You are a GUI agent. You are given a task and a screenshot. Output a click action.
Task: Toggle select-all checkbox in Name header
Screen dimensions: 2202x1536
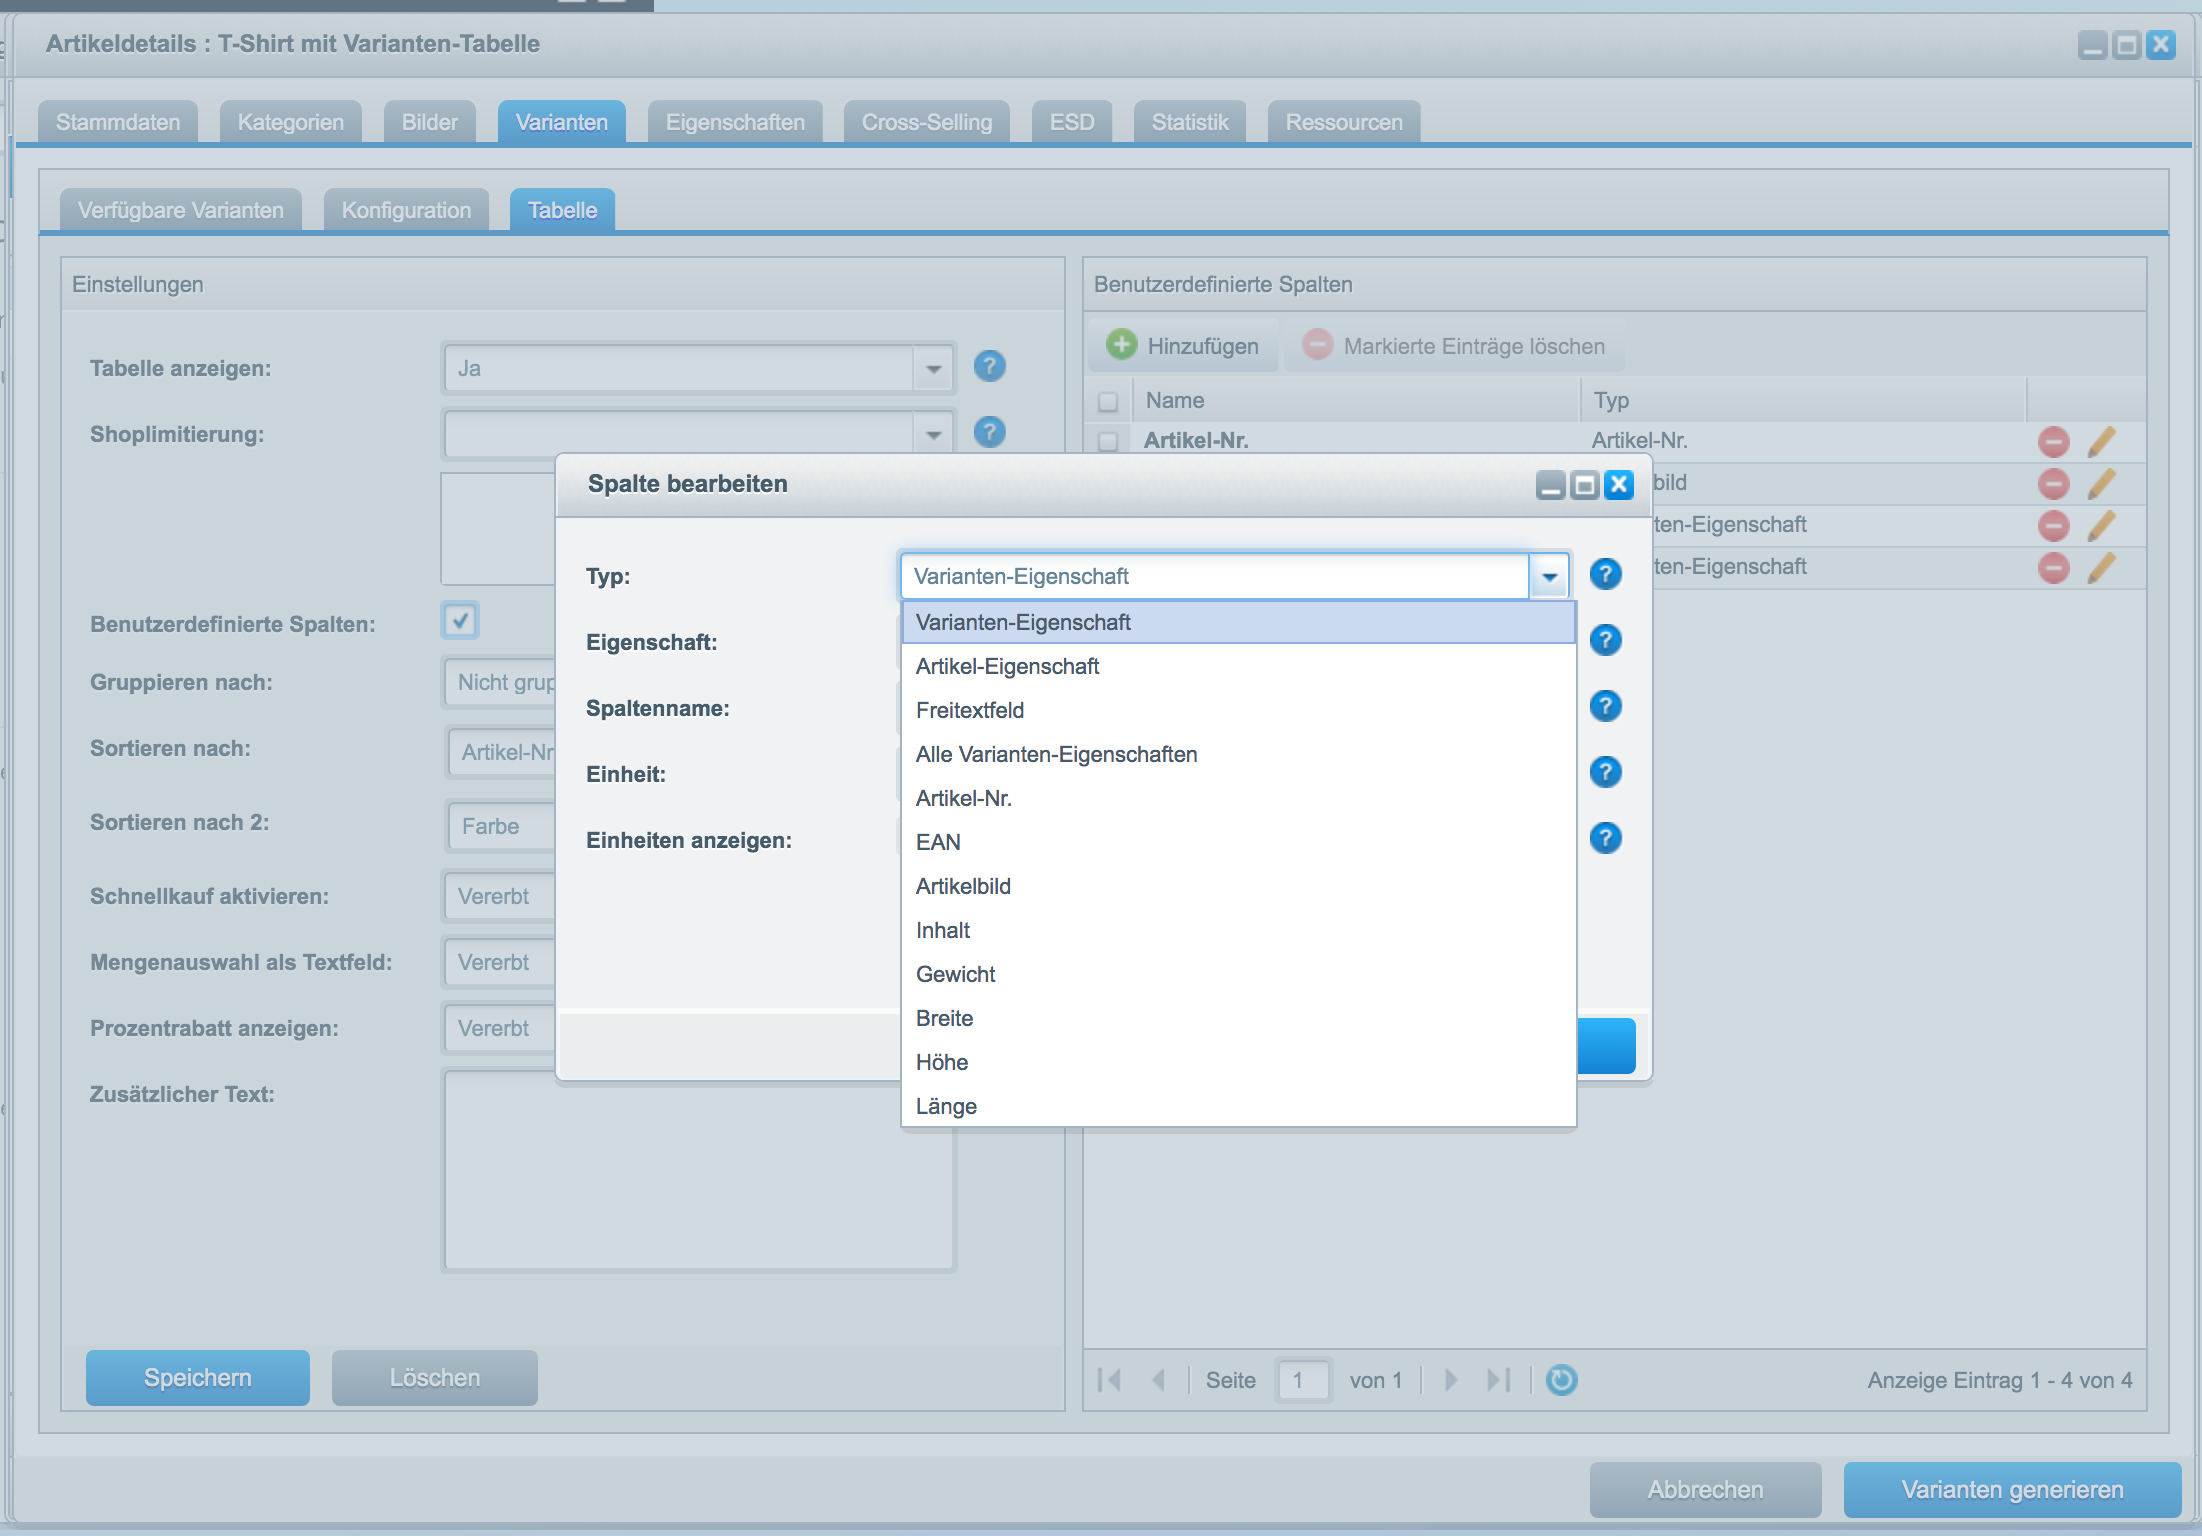[1108, 401]
